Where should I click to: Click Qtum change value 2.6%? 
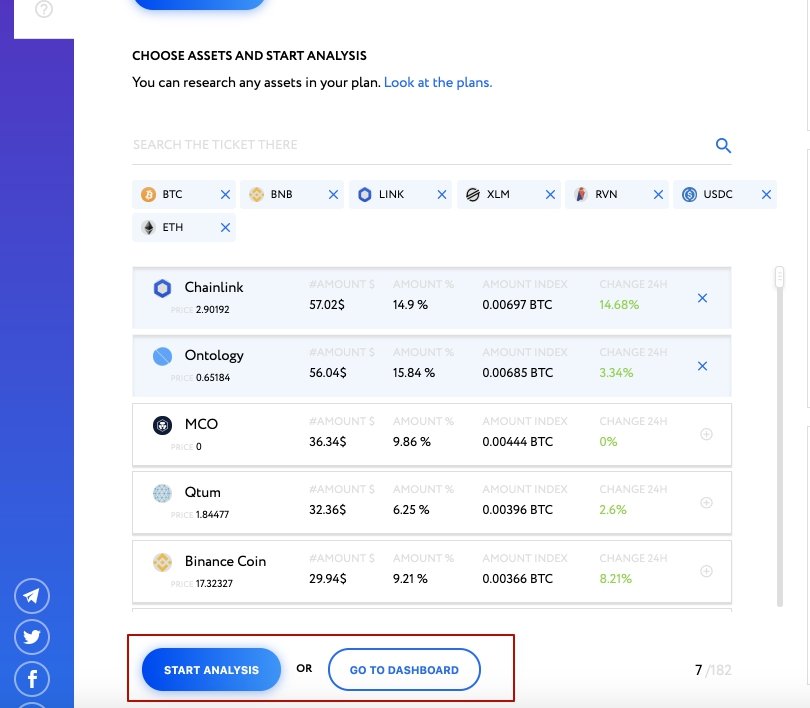[x=613, y=510]
